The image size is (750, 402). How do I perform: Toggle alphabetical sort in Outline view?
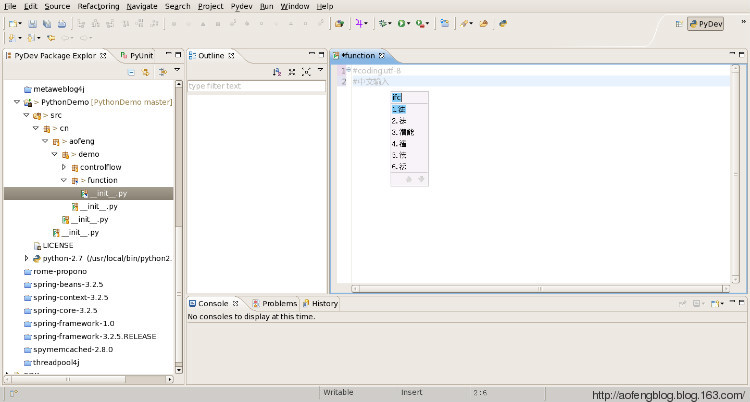pyautogui.click(x=276, y=72)
